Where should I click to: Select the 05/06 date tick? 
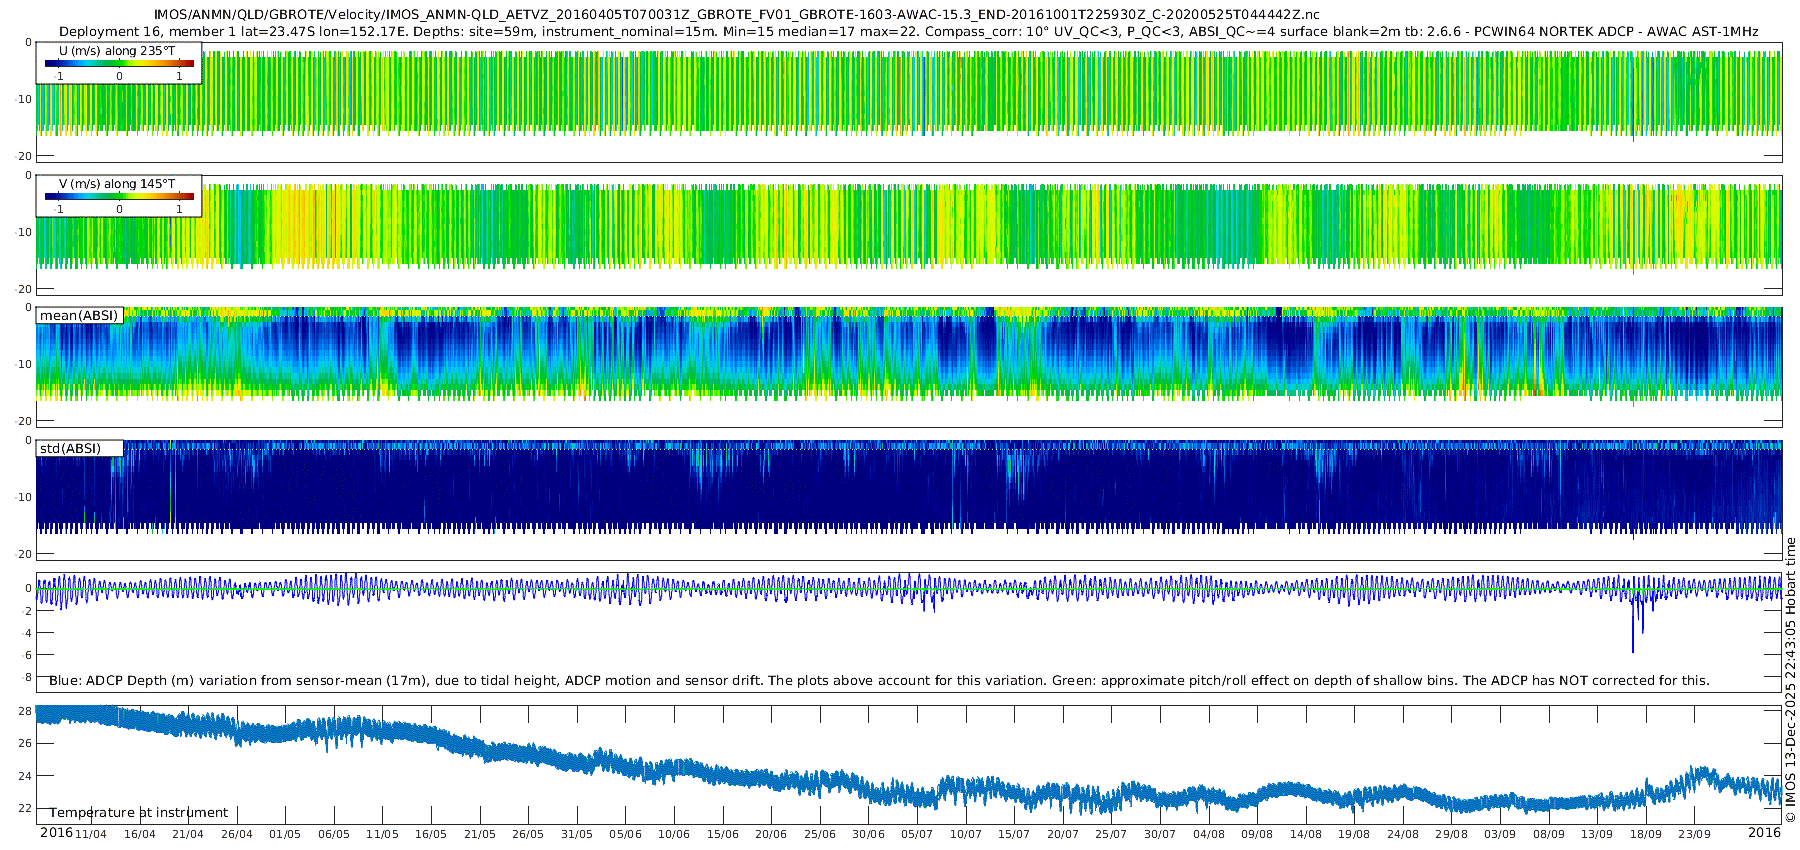(x=625, y=834)
